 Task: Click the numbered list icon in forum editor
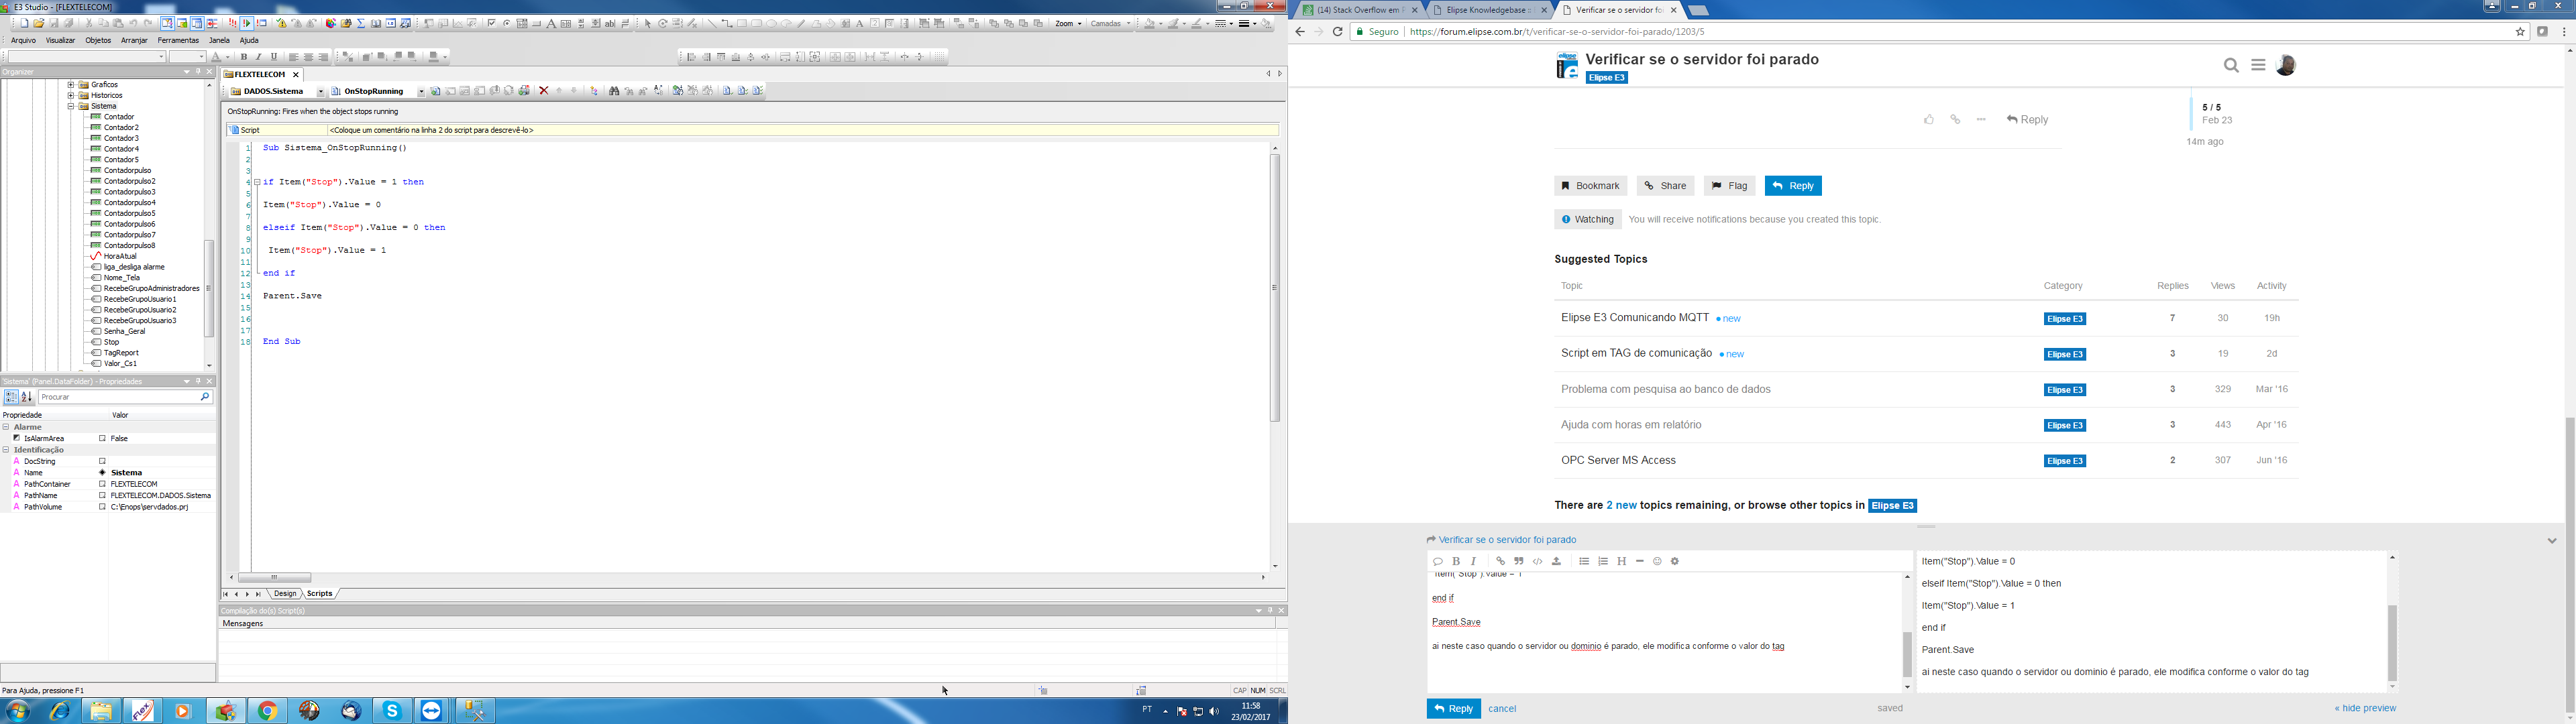click(1603, 562)
